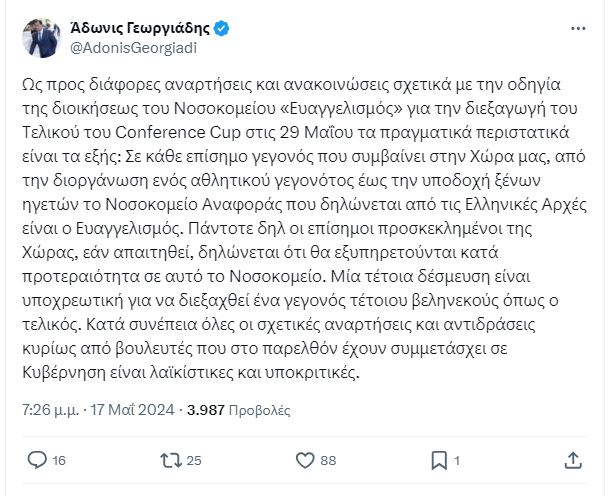Click the share upload arrow icon
611x496 pixels.
tap(572, 459)
